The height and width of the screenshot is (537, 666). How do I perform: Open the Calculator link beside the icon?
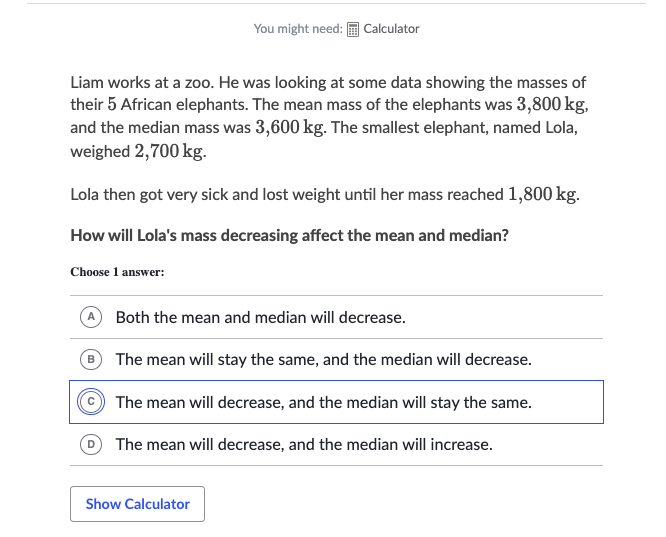pyautogui.click(x=391, y=29)
